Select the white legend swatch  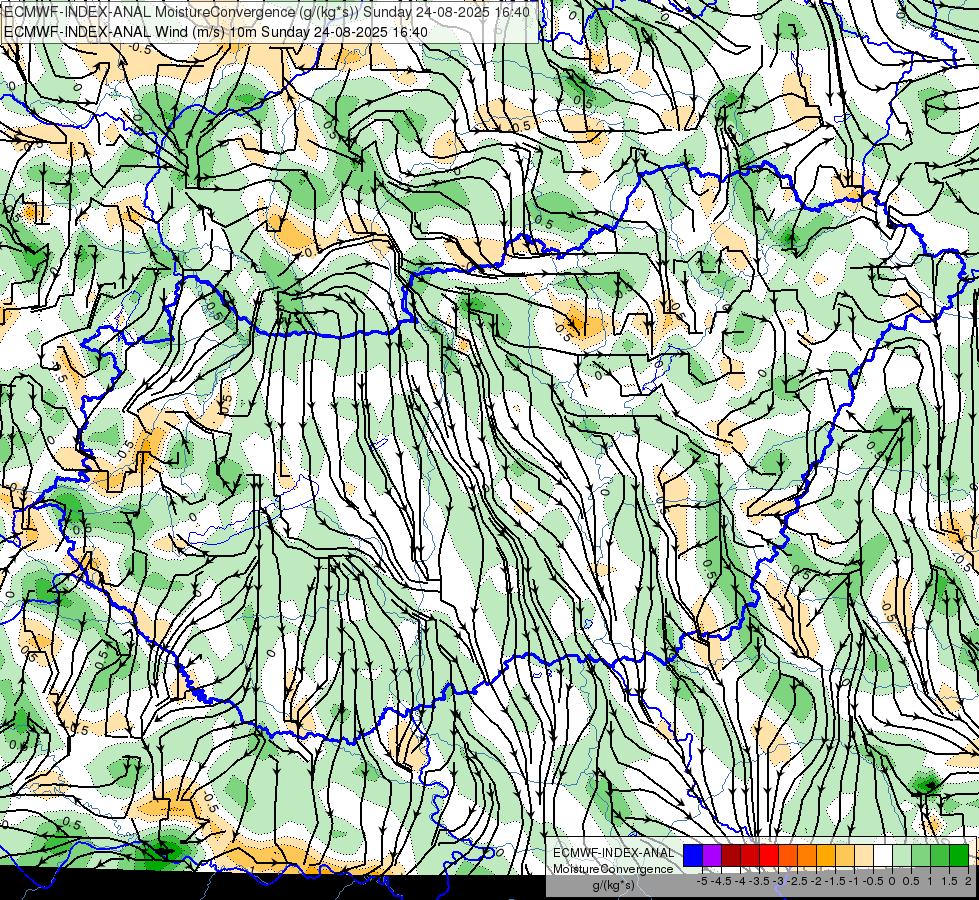[883, 855]
